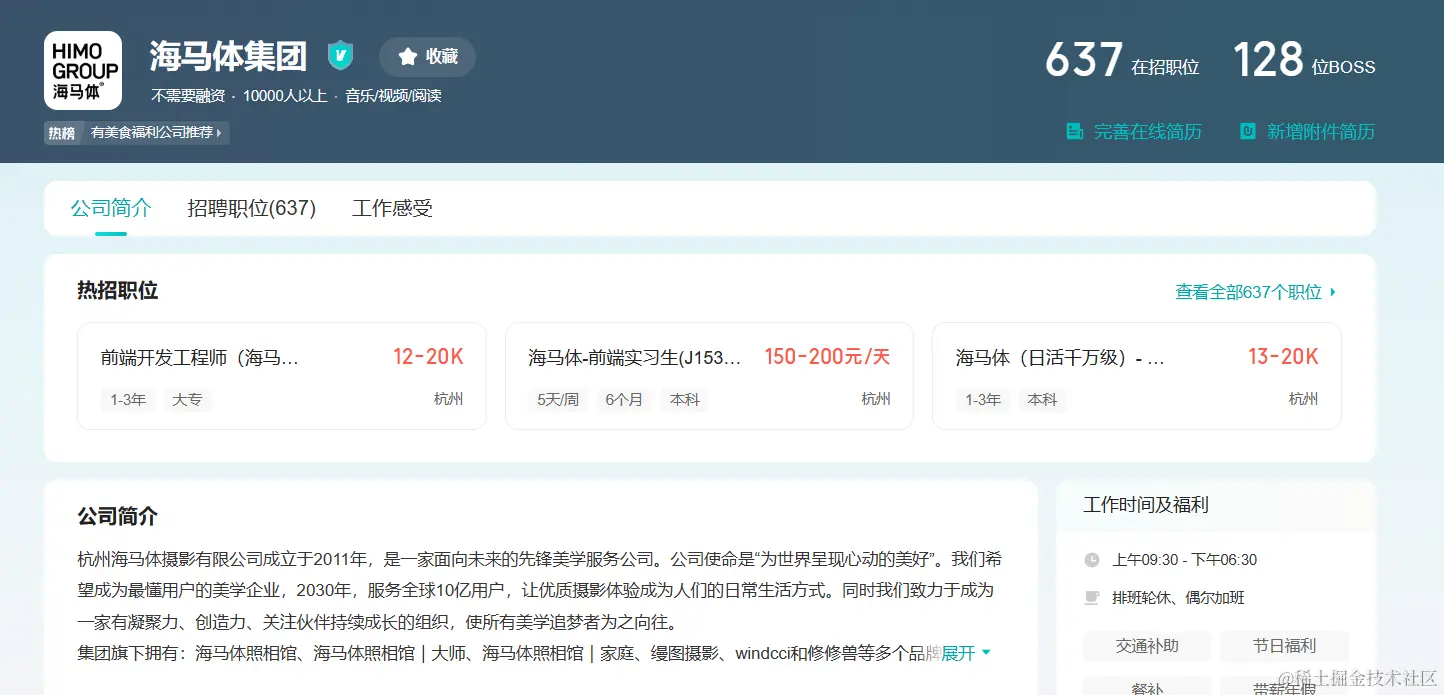This screenshot has height=695, width=1444.
Task: Switch to the 招聘职位(637) tab
Action: click(252, 208)
